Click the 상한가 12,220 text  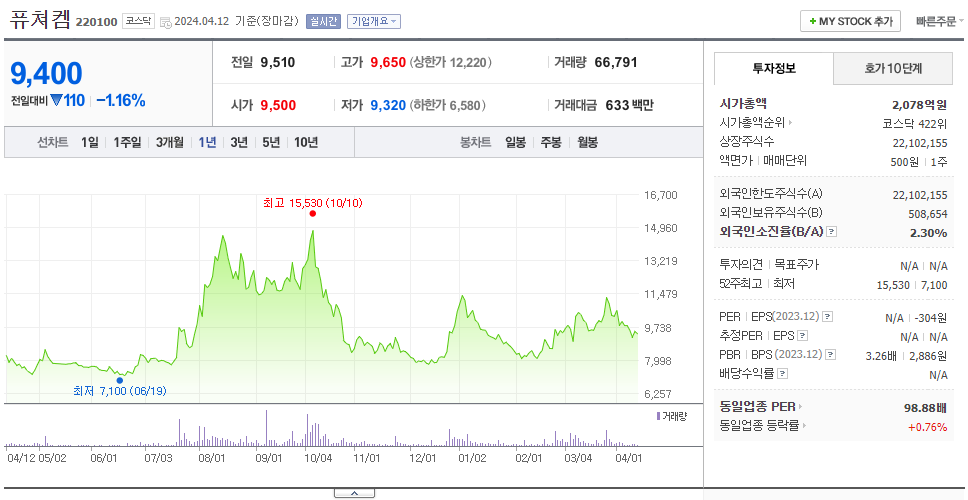(x=450, y=62)
